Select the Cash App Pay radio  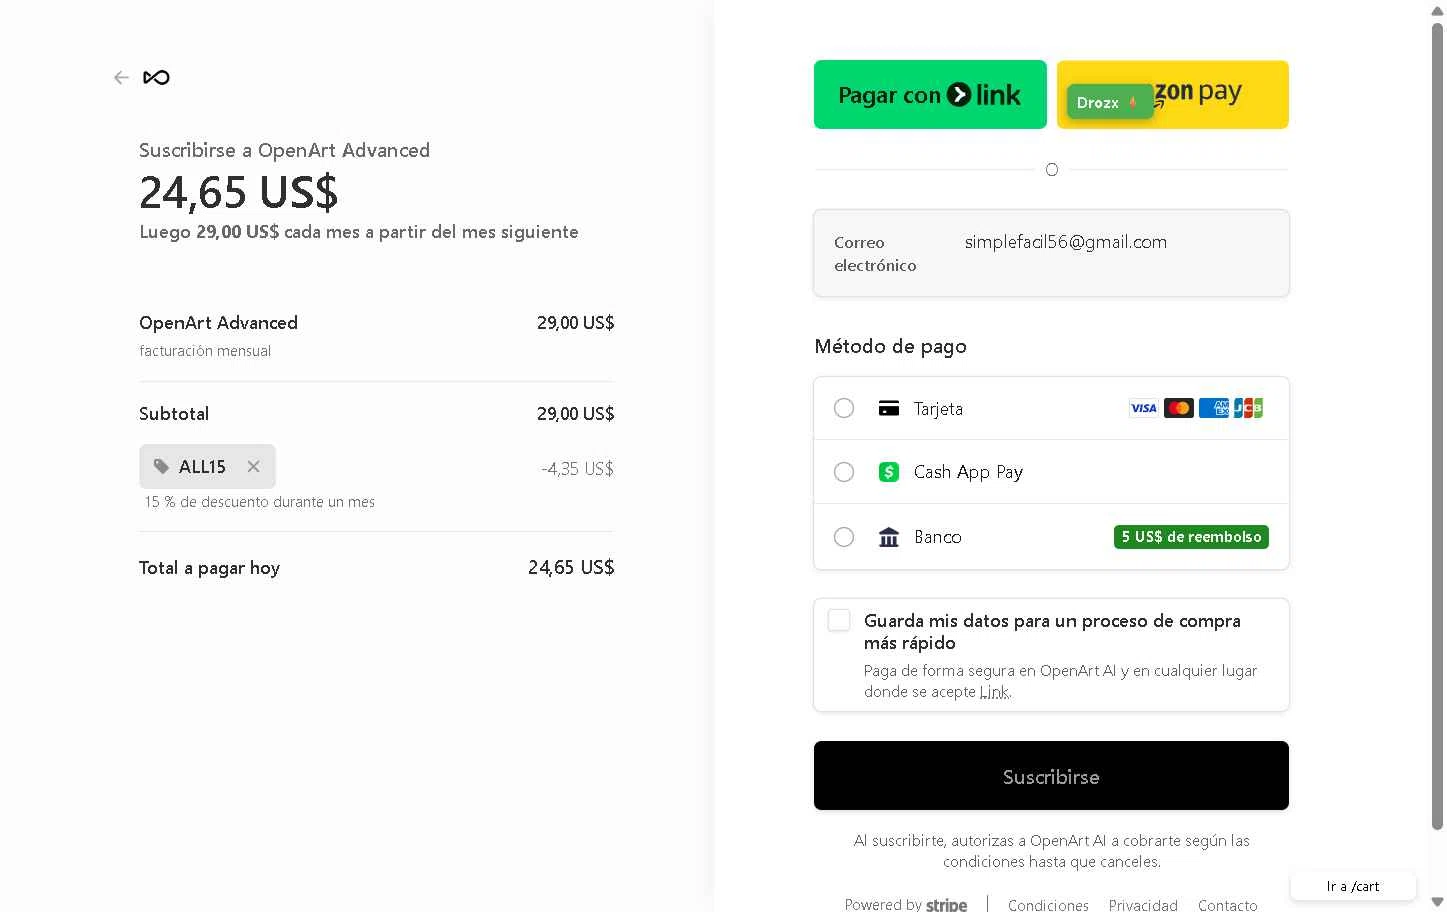[844, 472]
